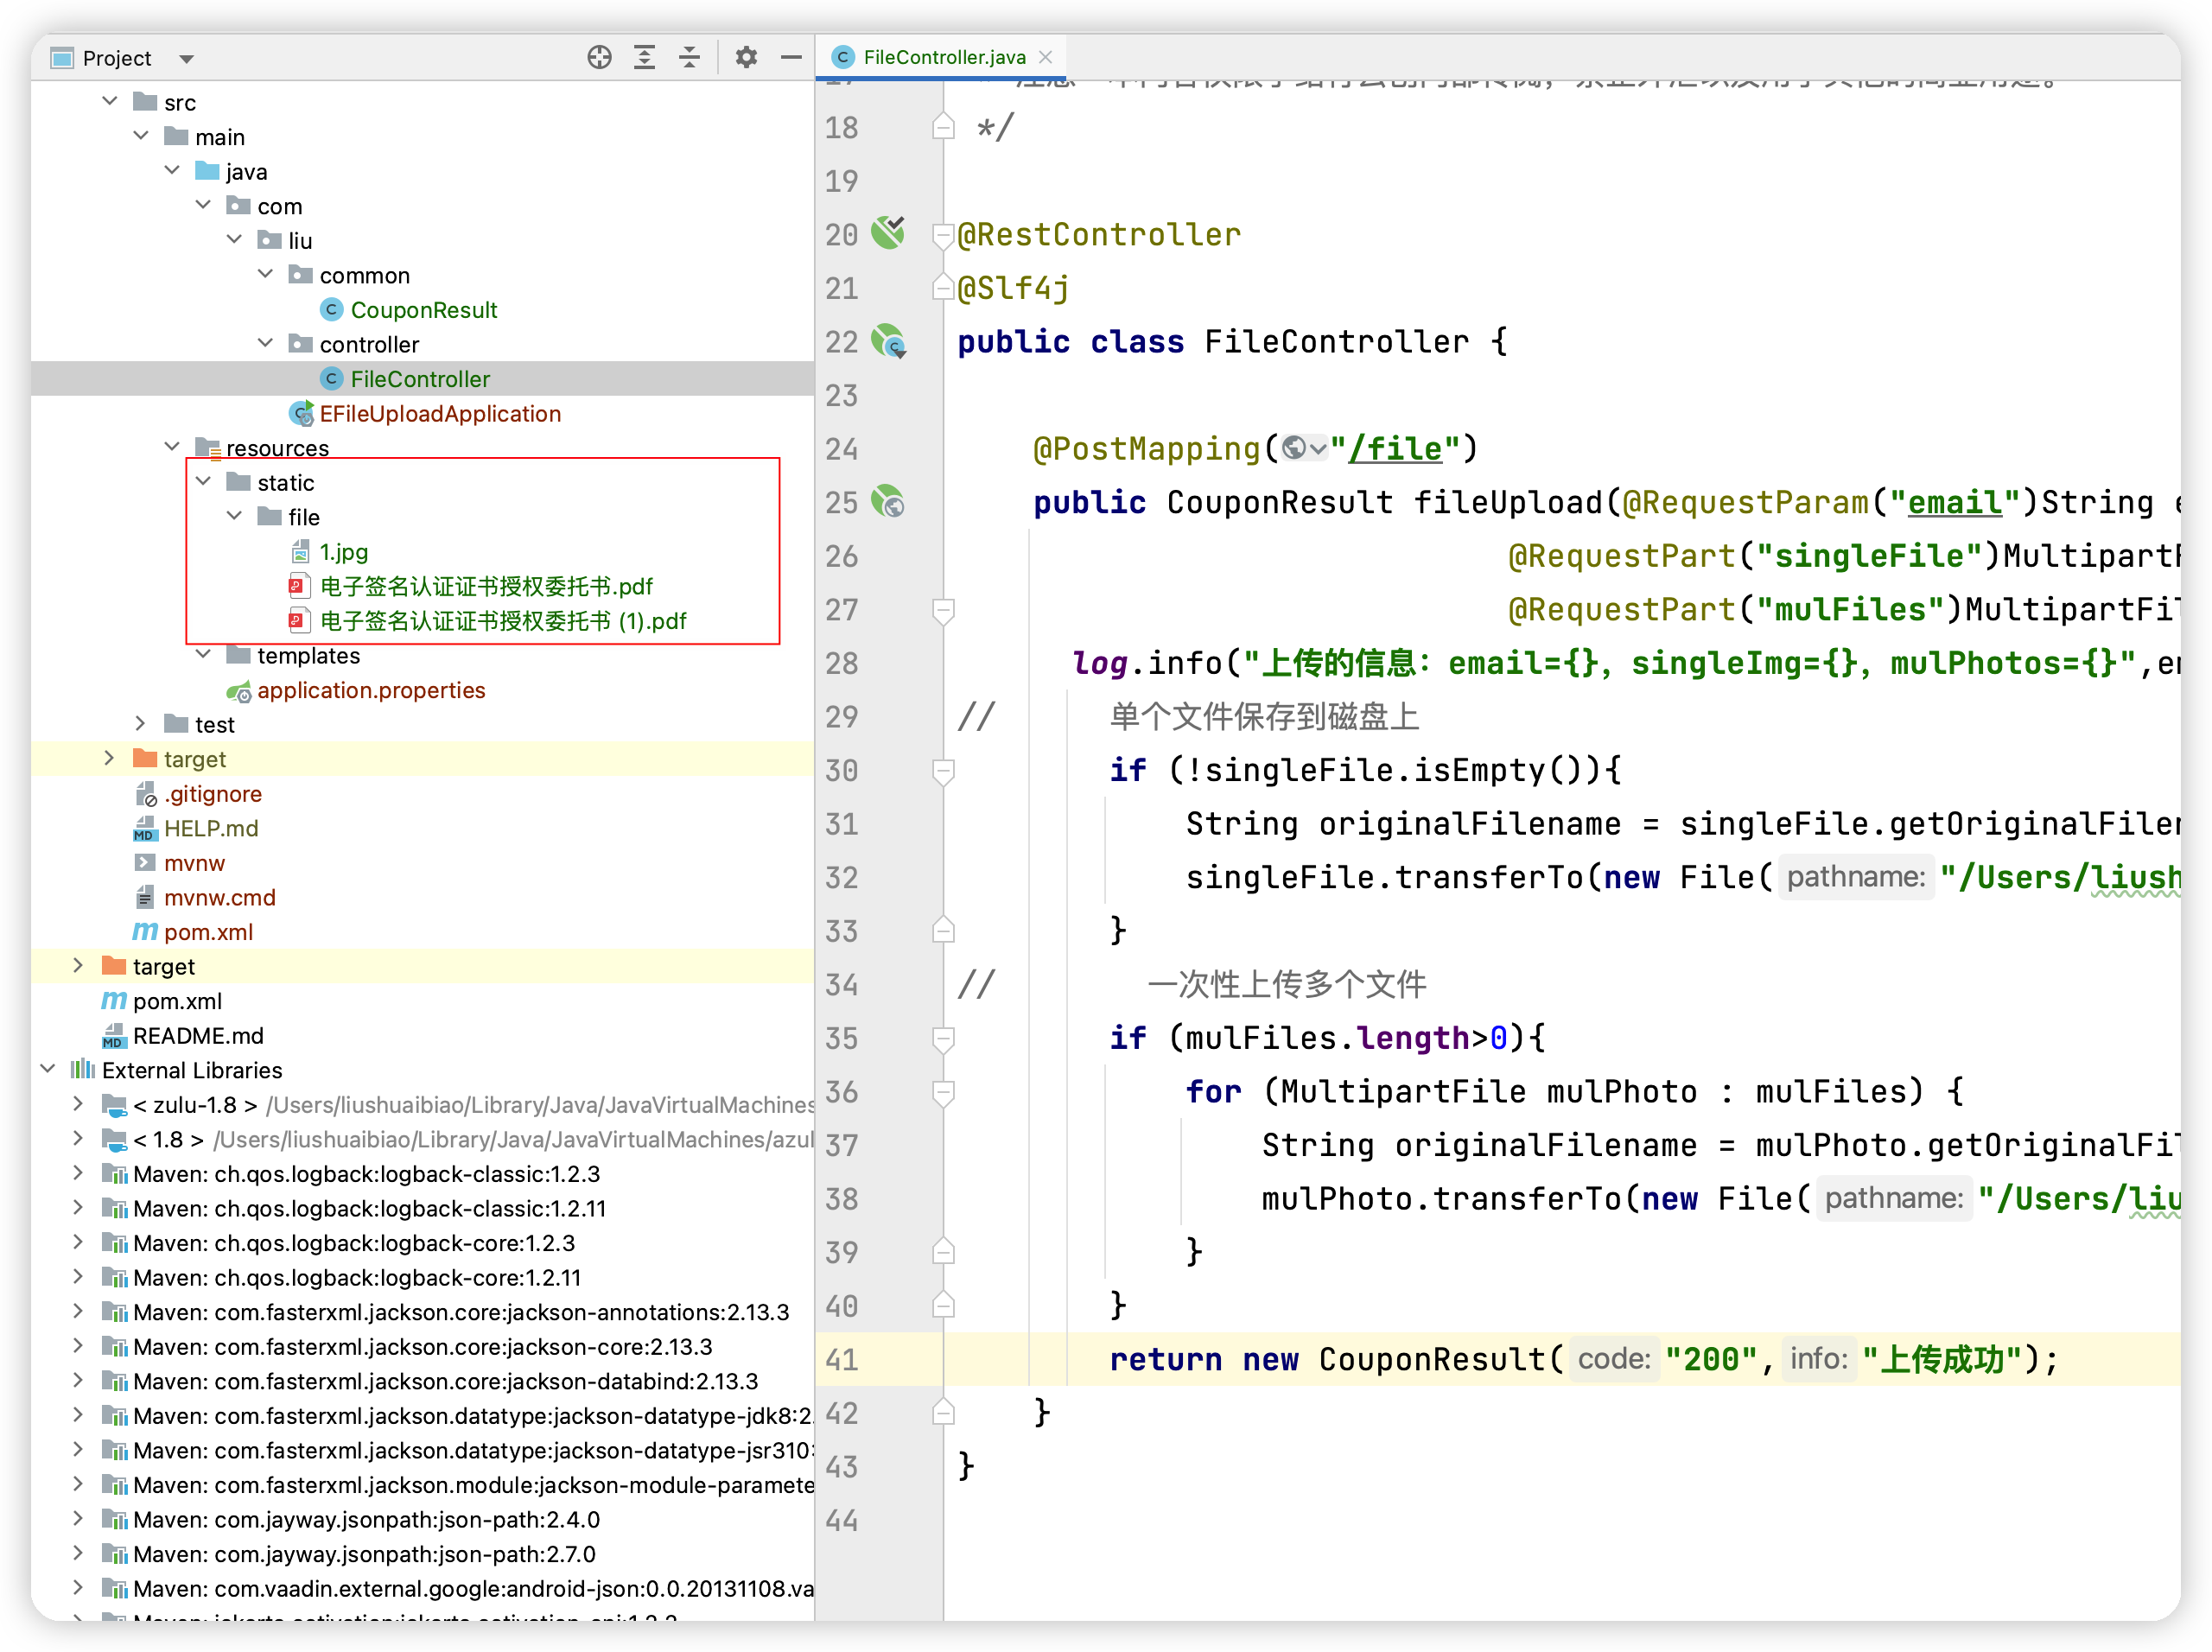Viewport: 2212px width, 1652px height.
Task: Click the @Slf4j annotation
Action: coord(1013,289)
